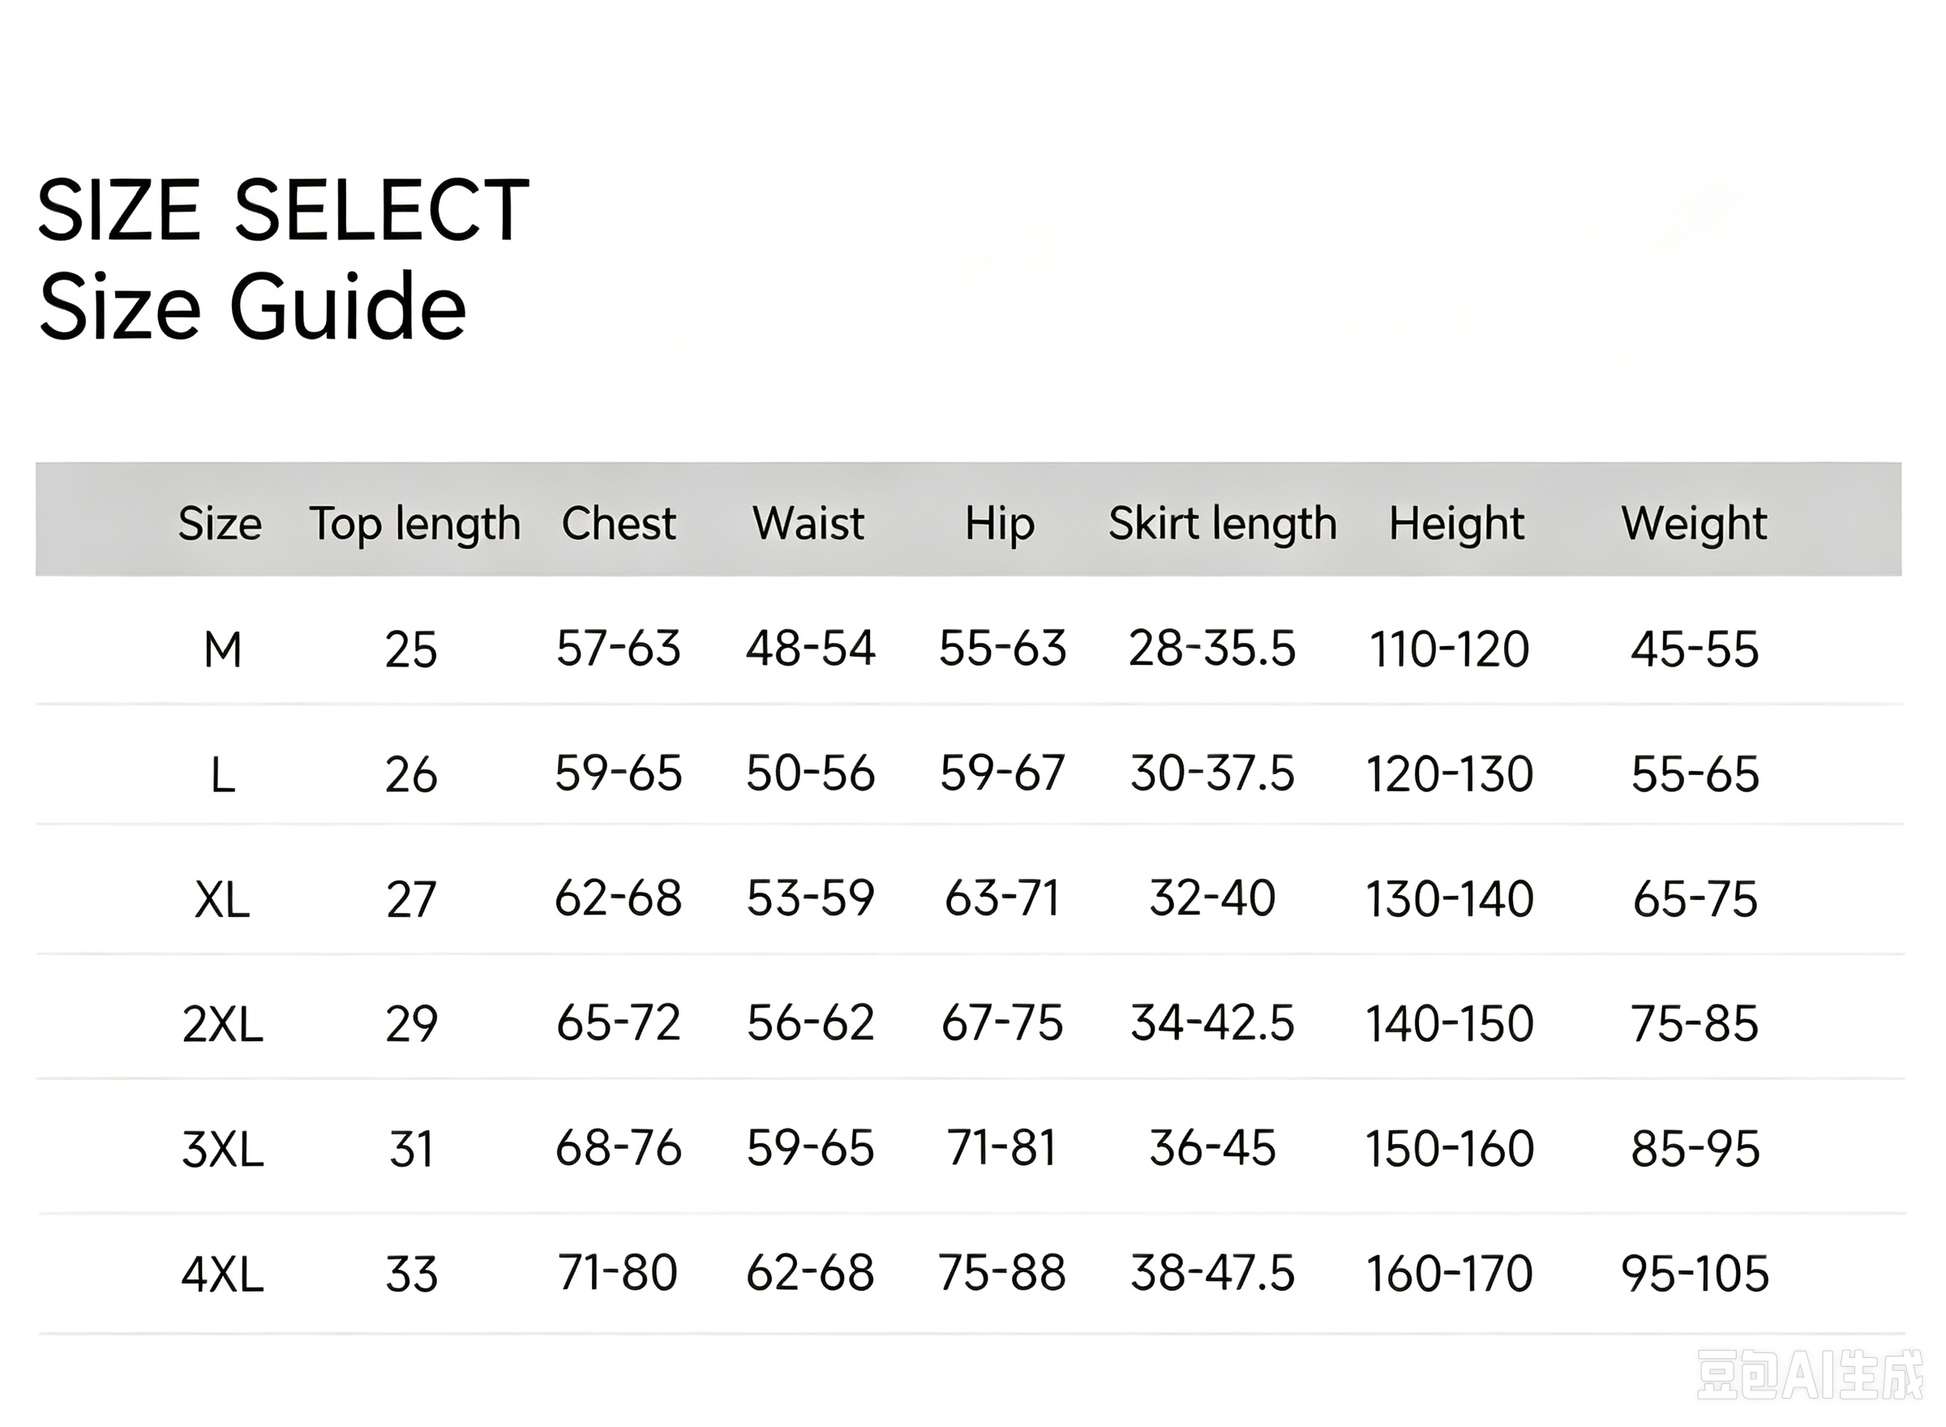The image size is (1946, 1427).
Task: Click chest value 57-63 for size M
Action: 618,648
